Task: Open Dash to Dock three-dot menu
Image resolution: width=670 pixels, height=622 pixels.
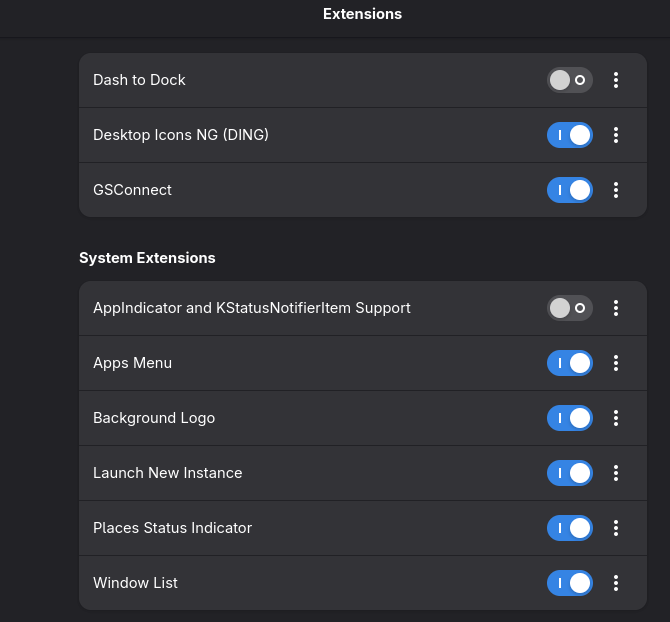Action: click(616, 80)
